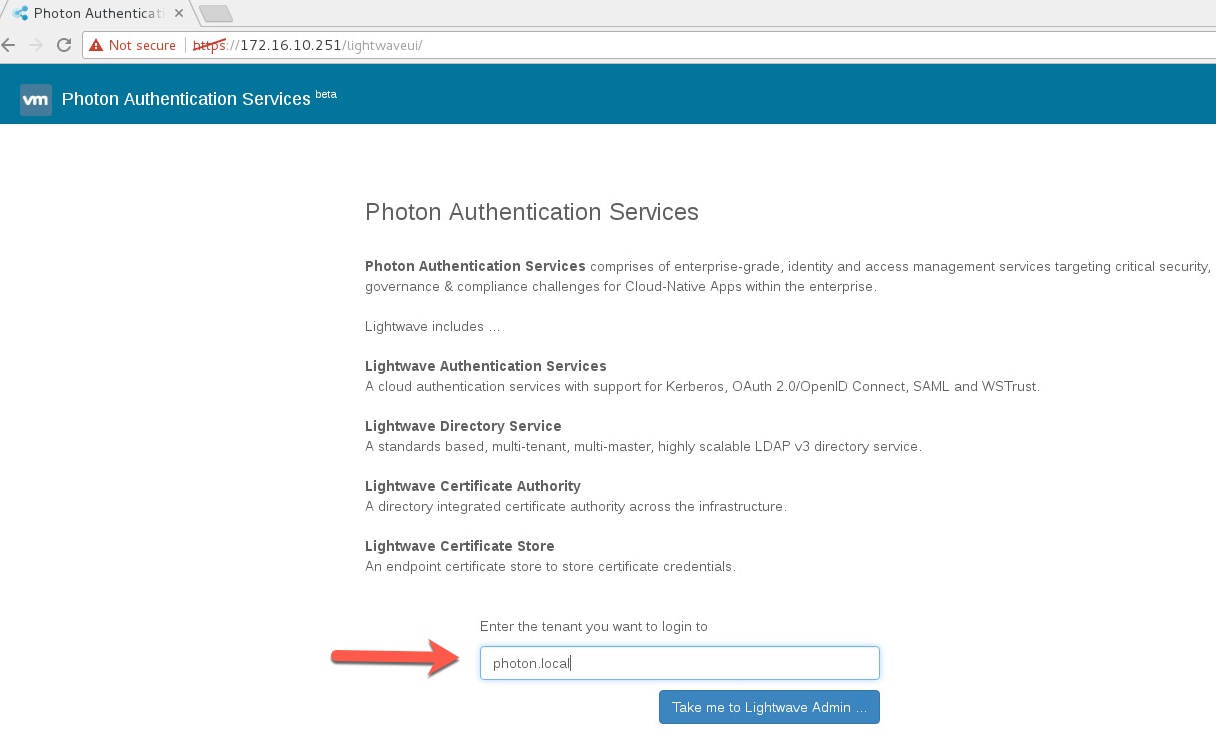Image resolution: width=1216 pixels, height=739 pixels.
Task: Go back with the browser back arrow
Action: pos(9,46)
